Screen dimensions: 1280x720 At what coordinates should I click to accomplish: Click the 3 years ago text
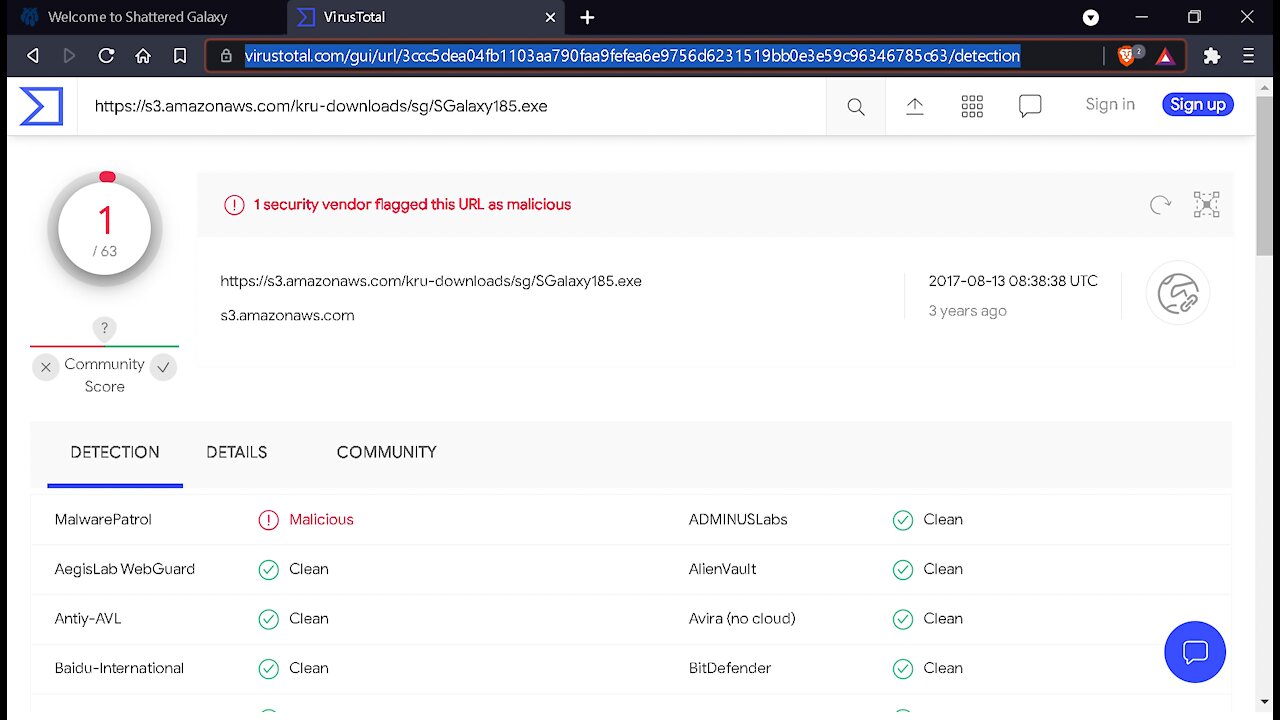[967, 311]
